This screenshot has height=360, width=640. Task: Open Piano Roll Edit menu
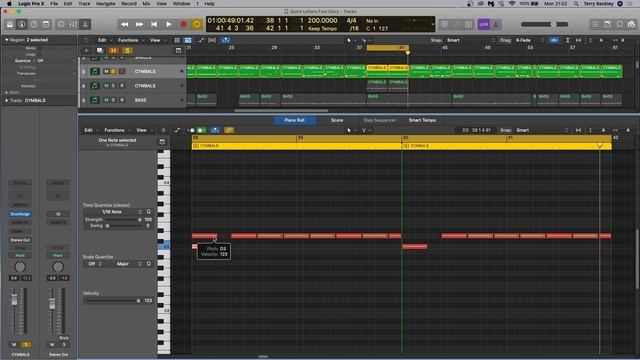[x=90, y=130]
